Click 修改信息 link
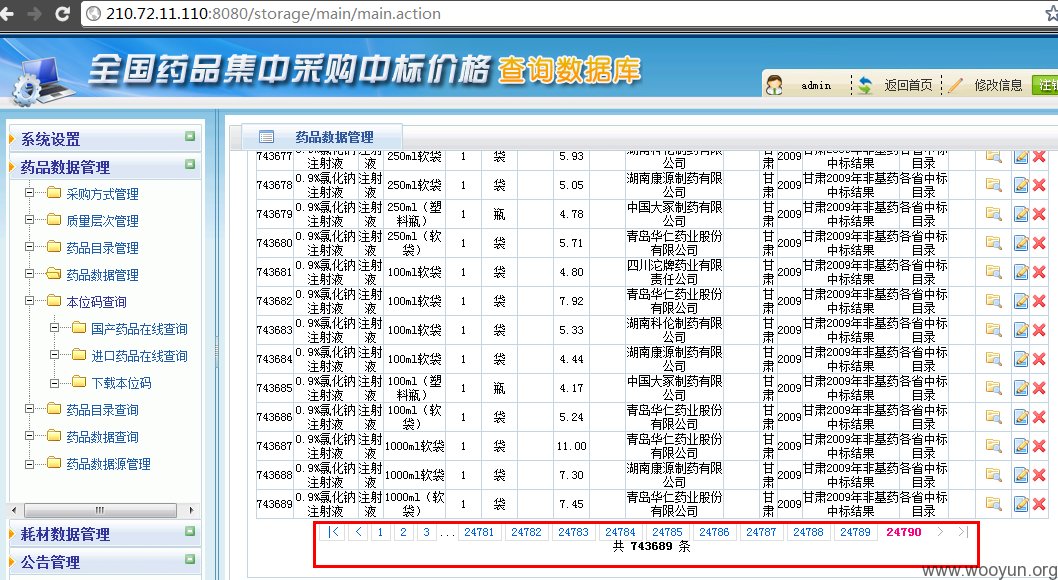 pos(999,86)
